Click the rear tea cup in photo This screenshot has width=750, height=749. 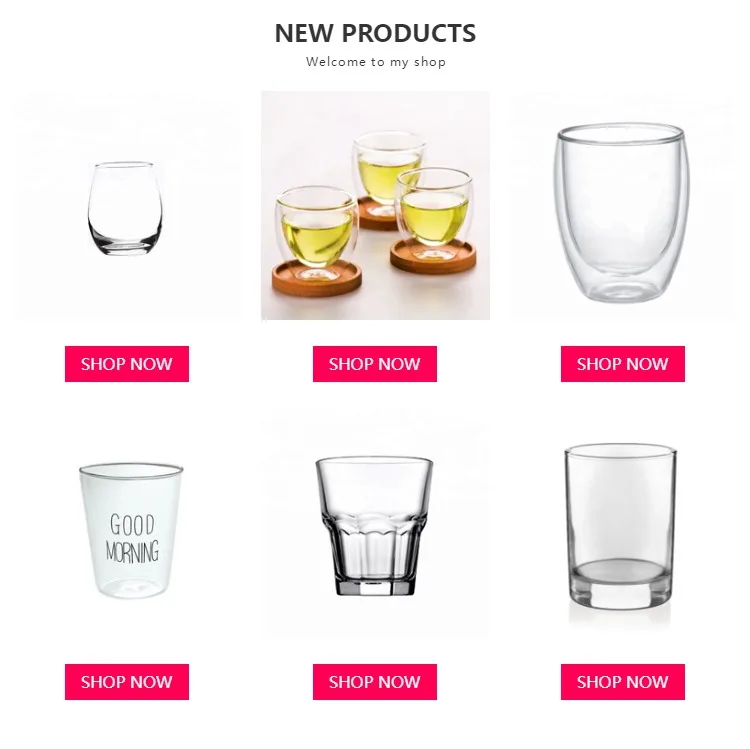click(x=386, y=170)
